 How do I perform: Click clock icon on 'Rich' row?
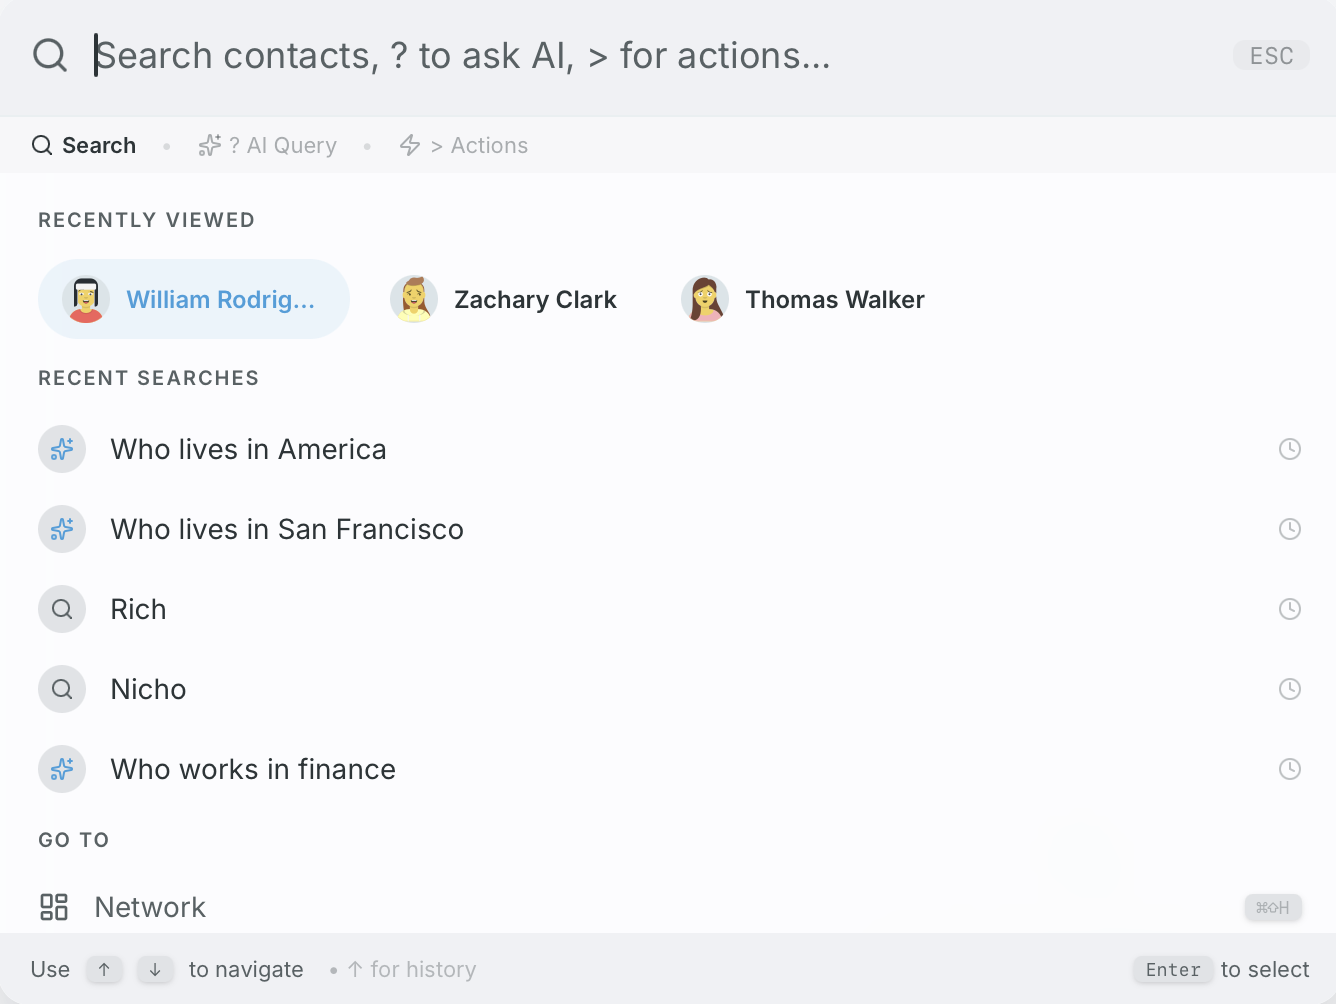tap(1290, 609)
